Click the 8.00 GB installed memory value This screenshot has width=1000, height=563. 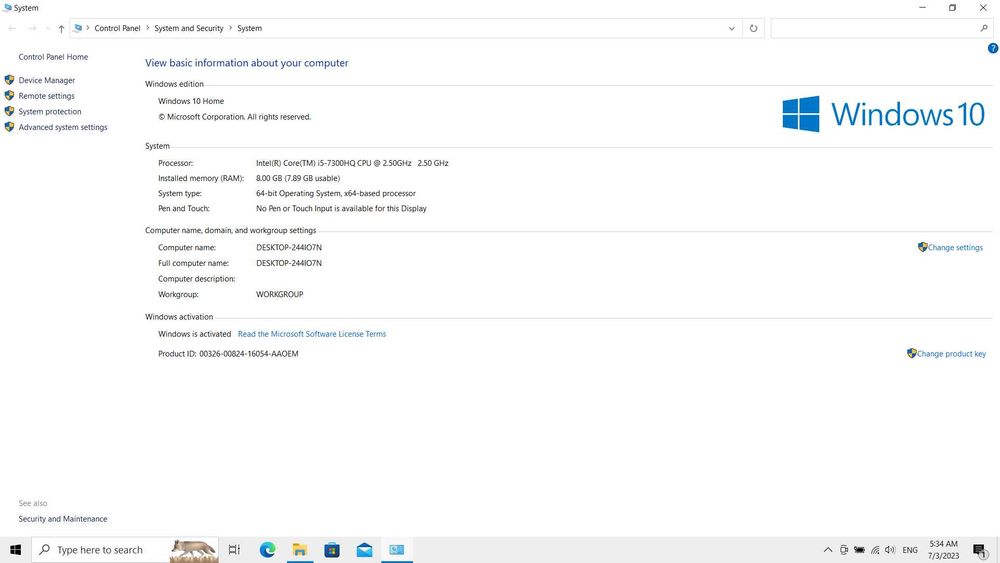(298, 179)
